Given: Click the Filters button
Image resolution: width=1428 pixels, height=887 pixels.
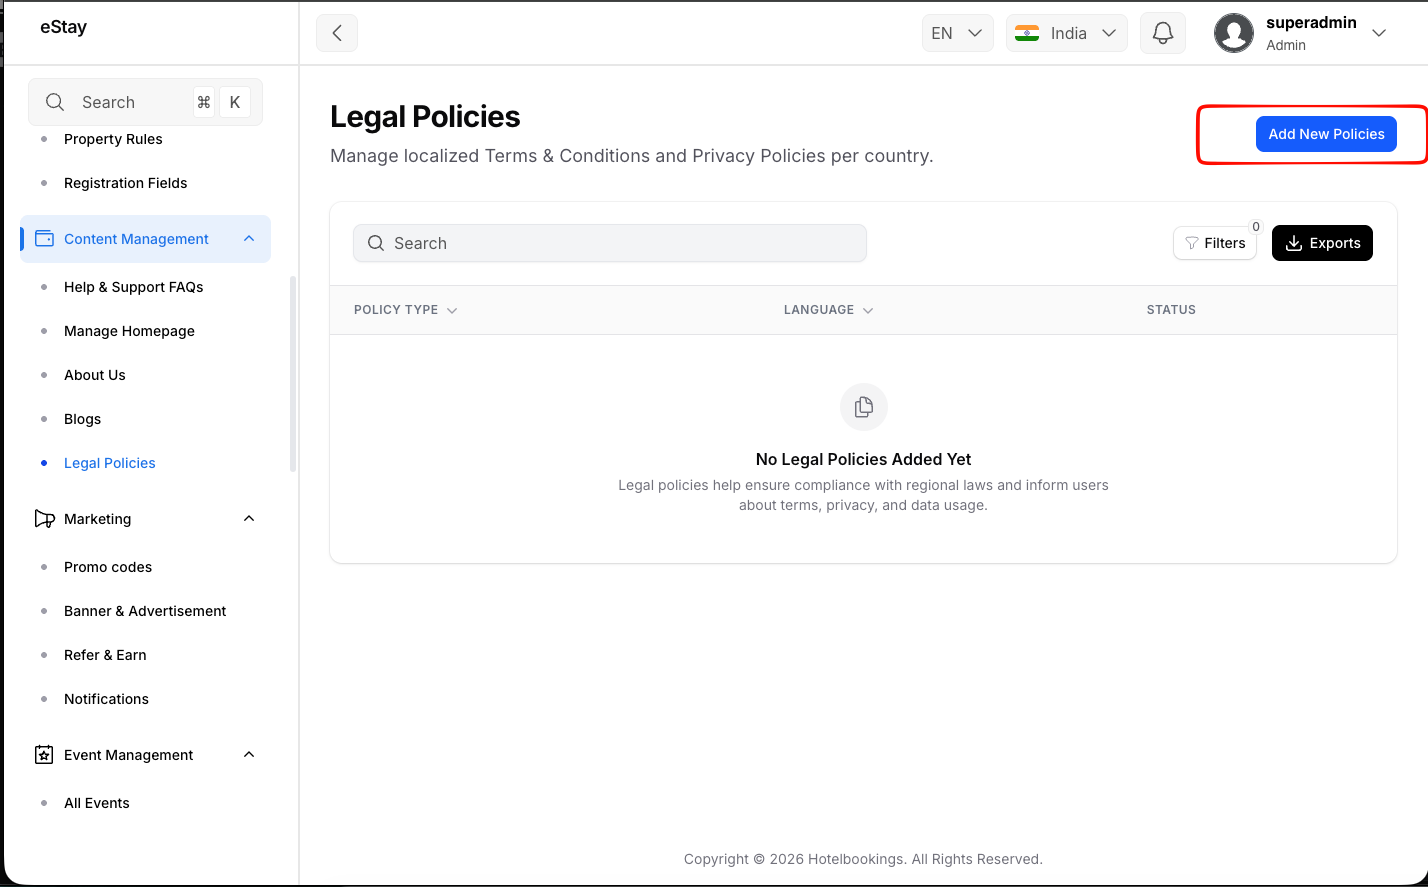Looking at the screenshot, I should coord(1215,243).
